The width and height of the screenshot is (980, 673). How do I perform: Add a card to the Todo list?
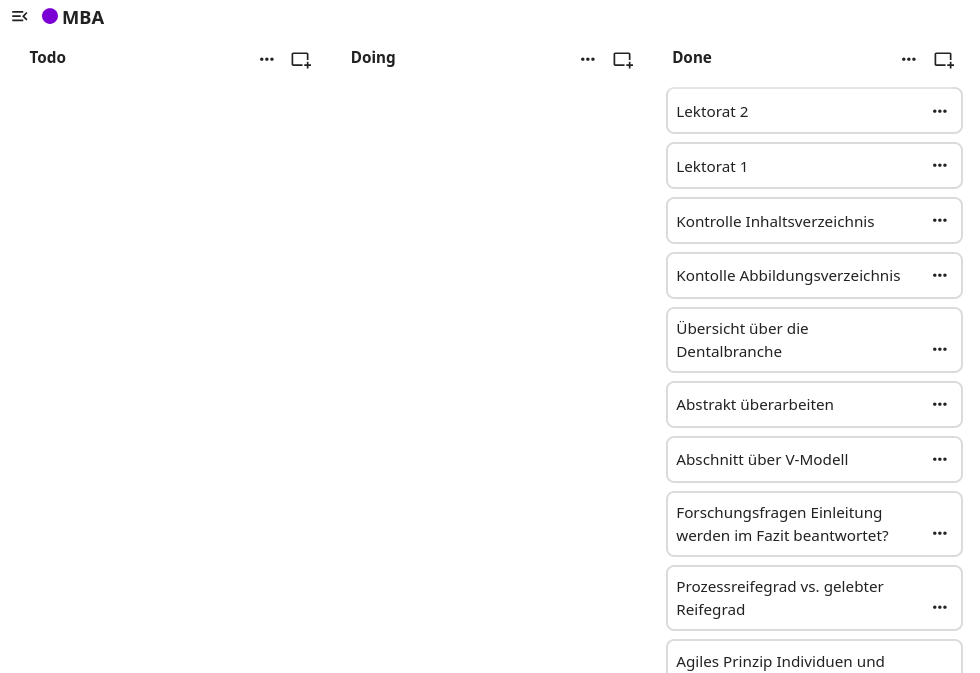(301, 60)
